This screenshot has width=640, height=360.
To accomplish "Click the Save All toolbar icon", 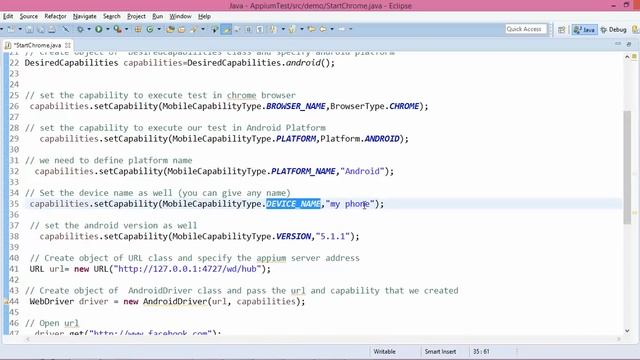I will [41, 29].
